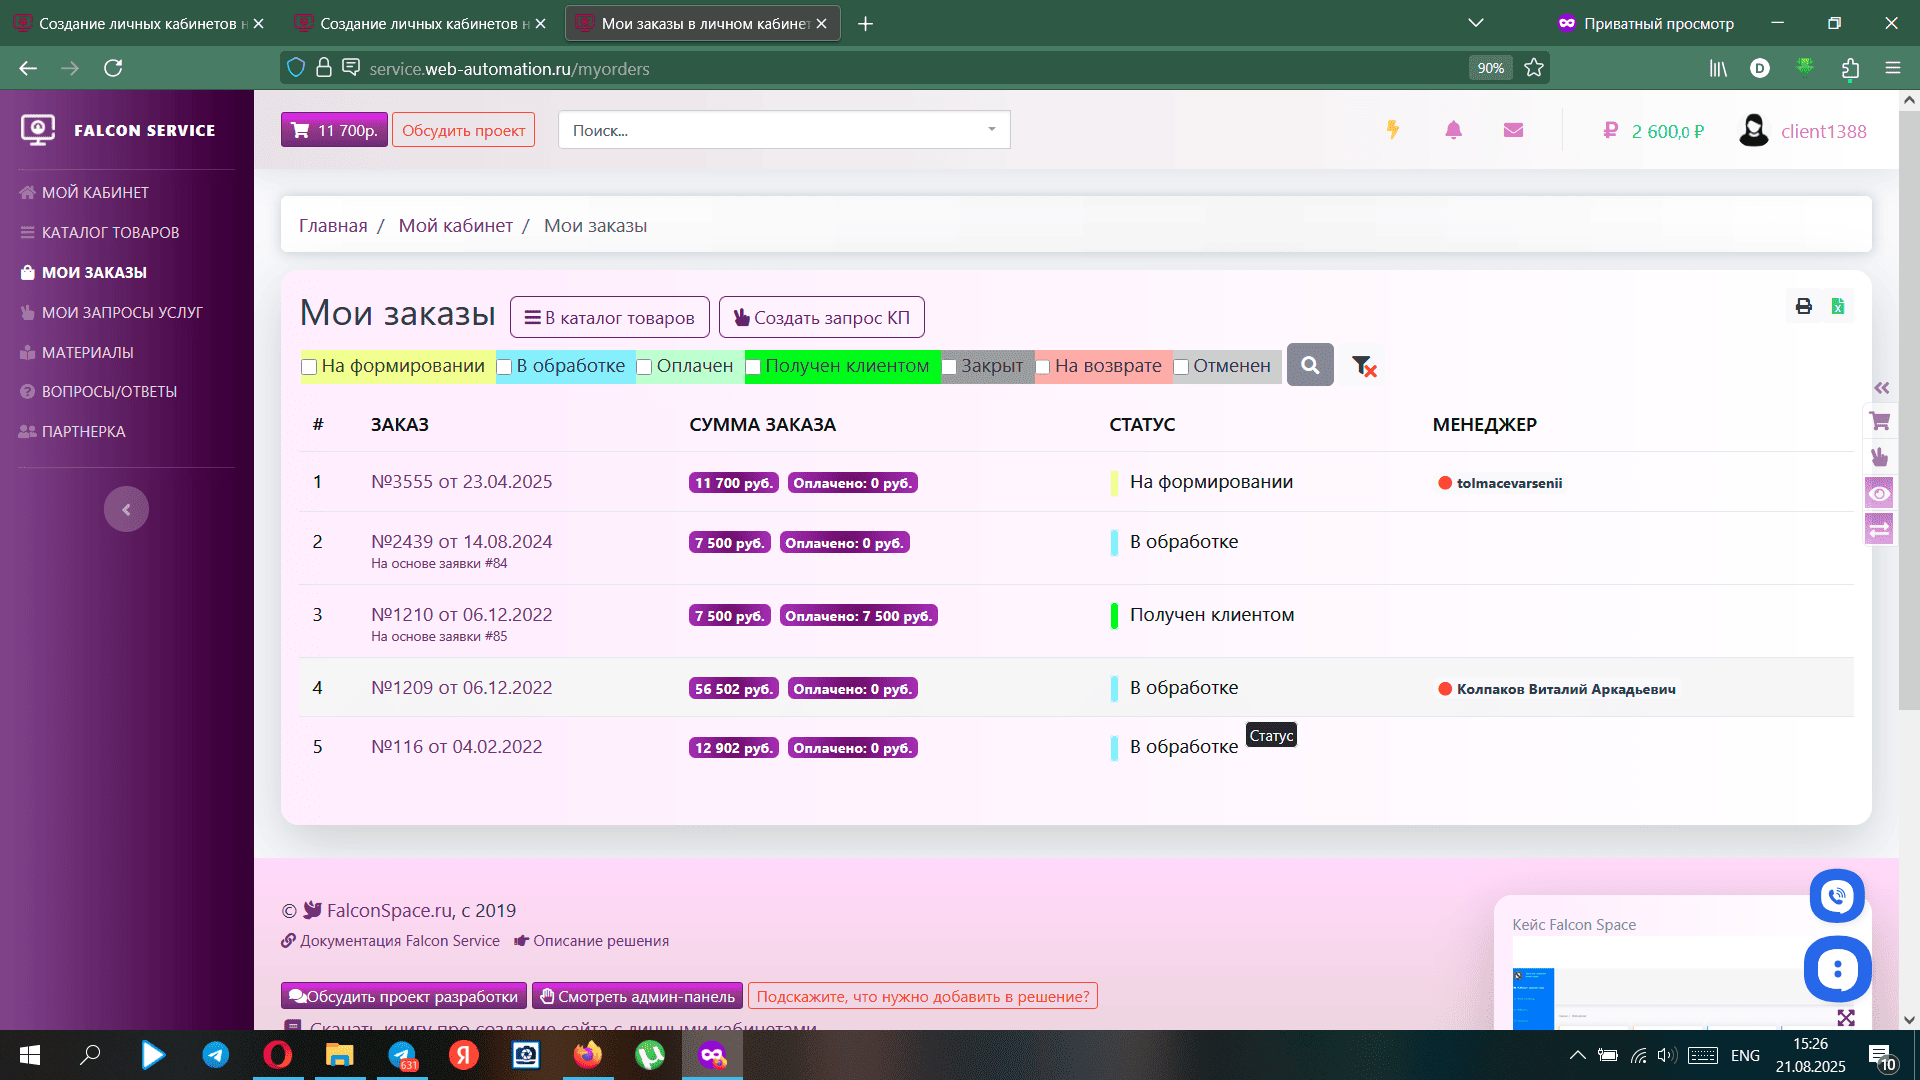The width and height of the screenshot is (1920, 1080).
Task: Click the phone callback widget icon
Action: click(x=1837, y=896)
